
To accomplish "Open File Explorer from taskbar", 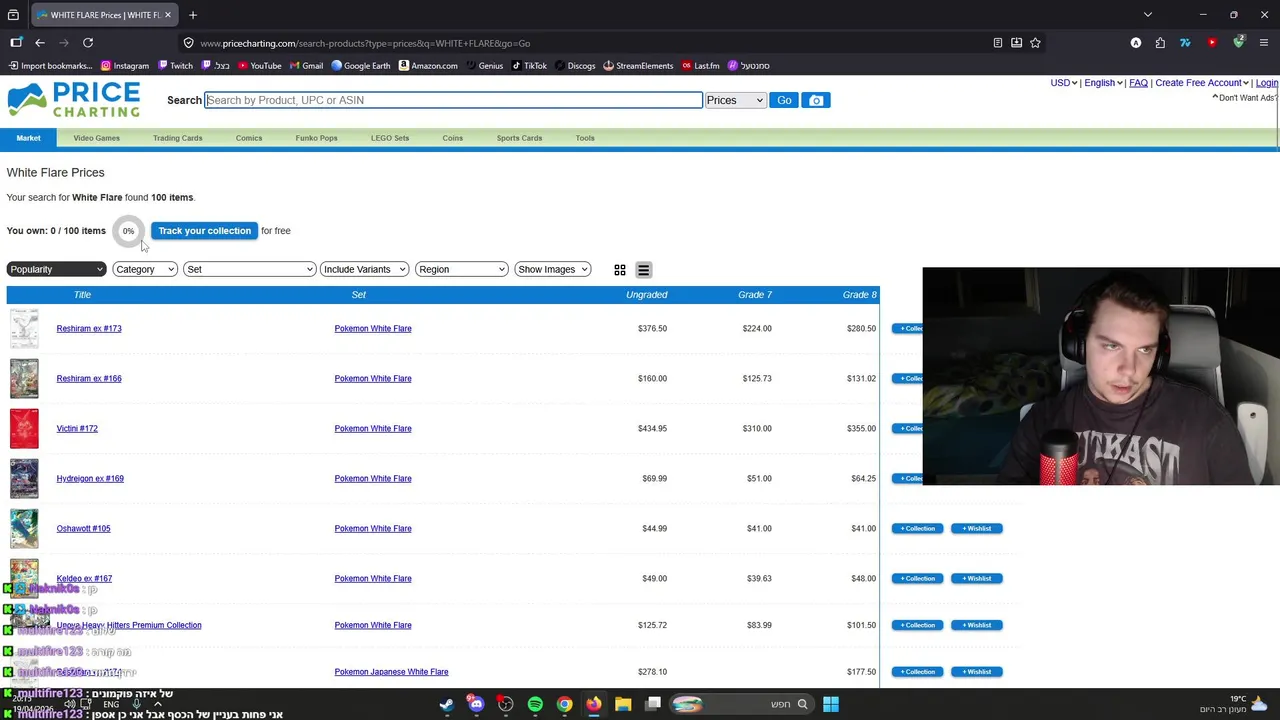I will click(x=623, y=704).
